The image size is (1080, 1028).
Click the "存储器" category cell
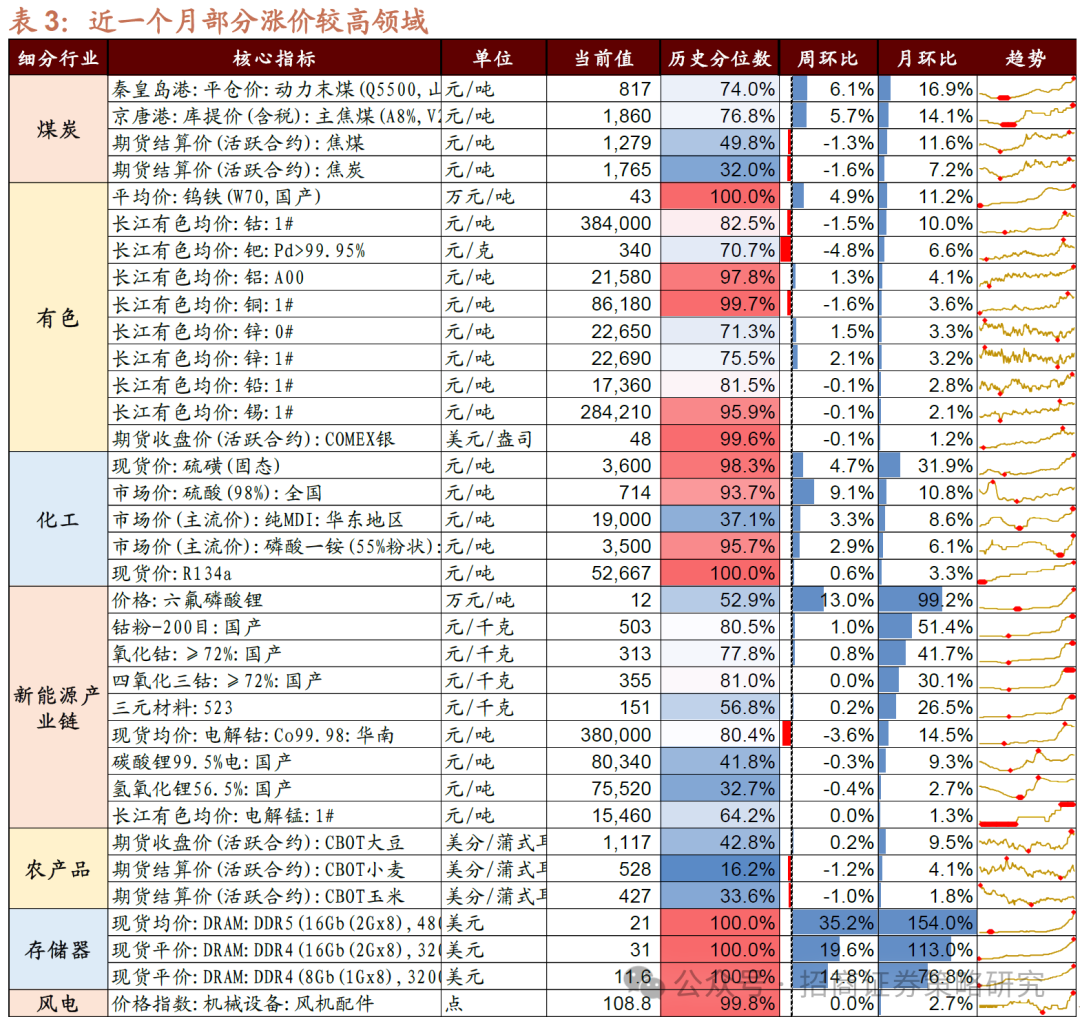pyautogui.click(x=58, y=949)
